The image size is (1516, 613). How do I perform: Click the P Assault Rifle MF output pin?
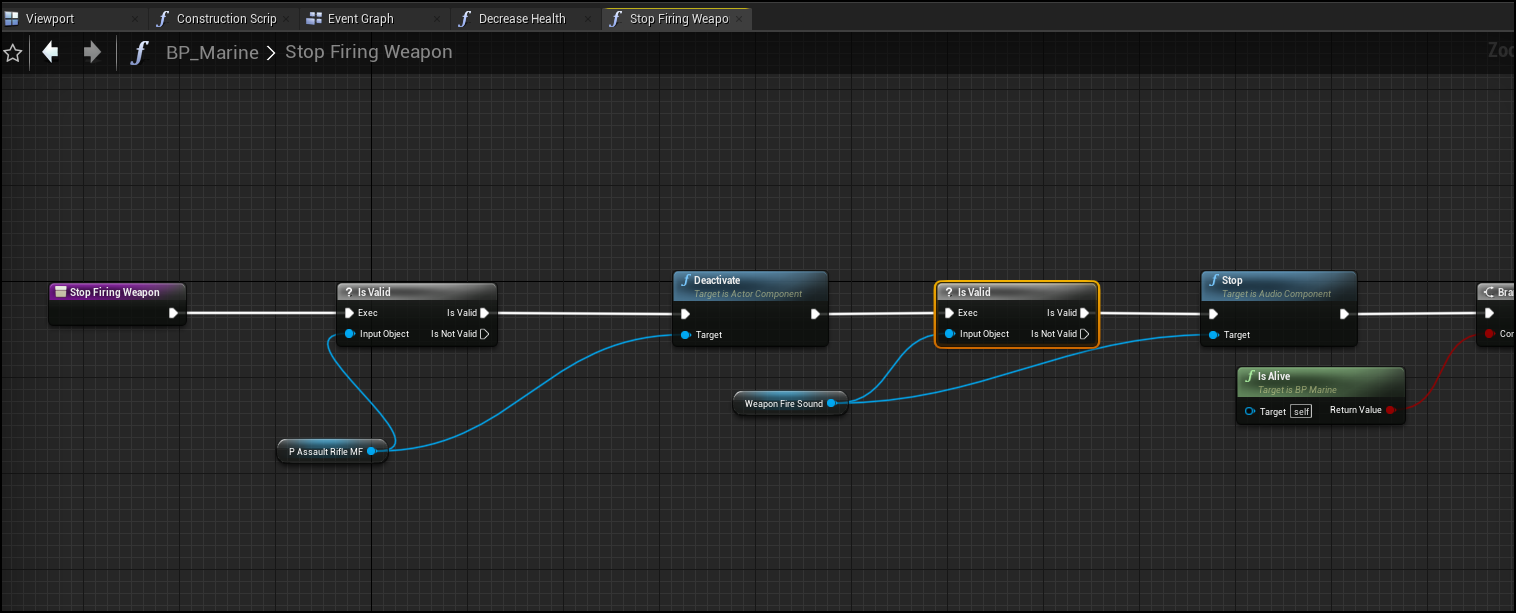click(371, 451)
